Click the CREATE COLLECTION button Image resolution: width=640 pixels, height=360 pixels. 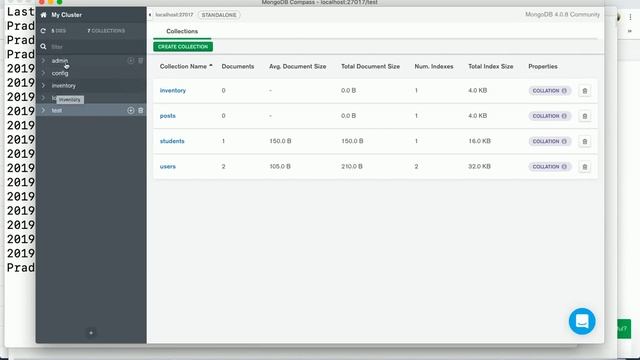coord(183,47)
